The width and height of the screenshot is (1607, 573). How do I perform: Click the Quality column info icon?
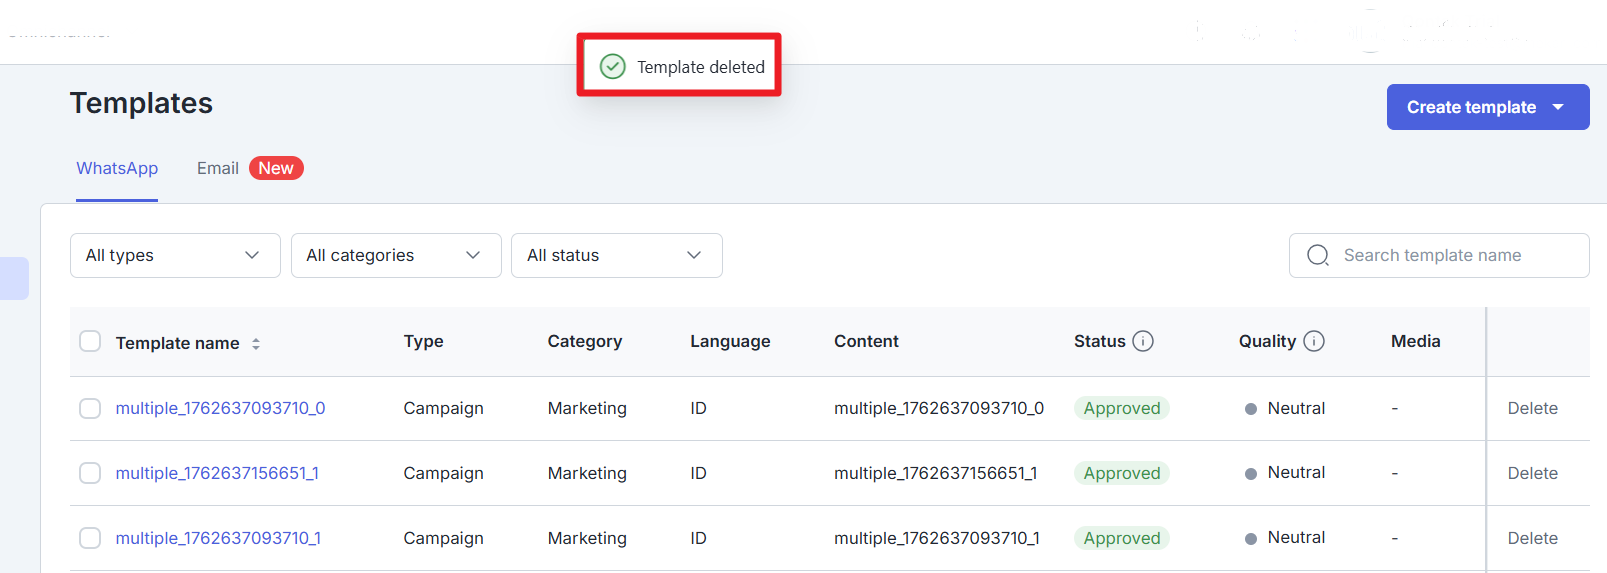1314,341
